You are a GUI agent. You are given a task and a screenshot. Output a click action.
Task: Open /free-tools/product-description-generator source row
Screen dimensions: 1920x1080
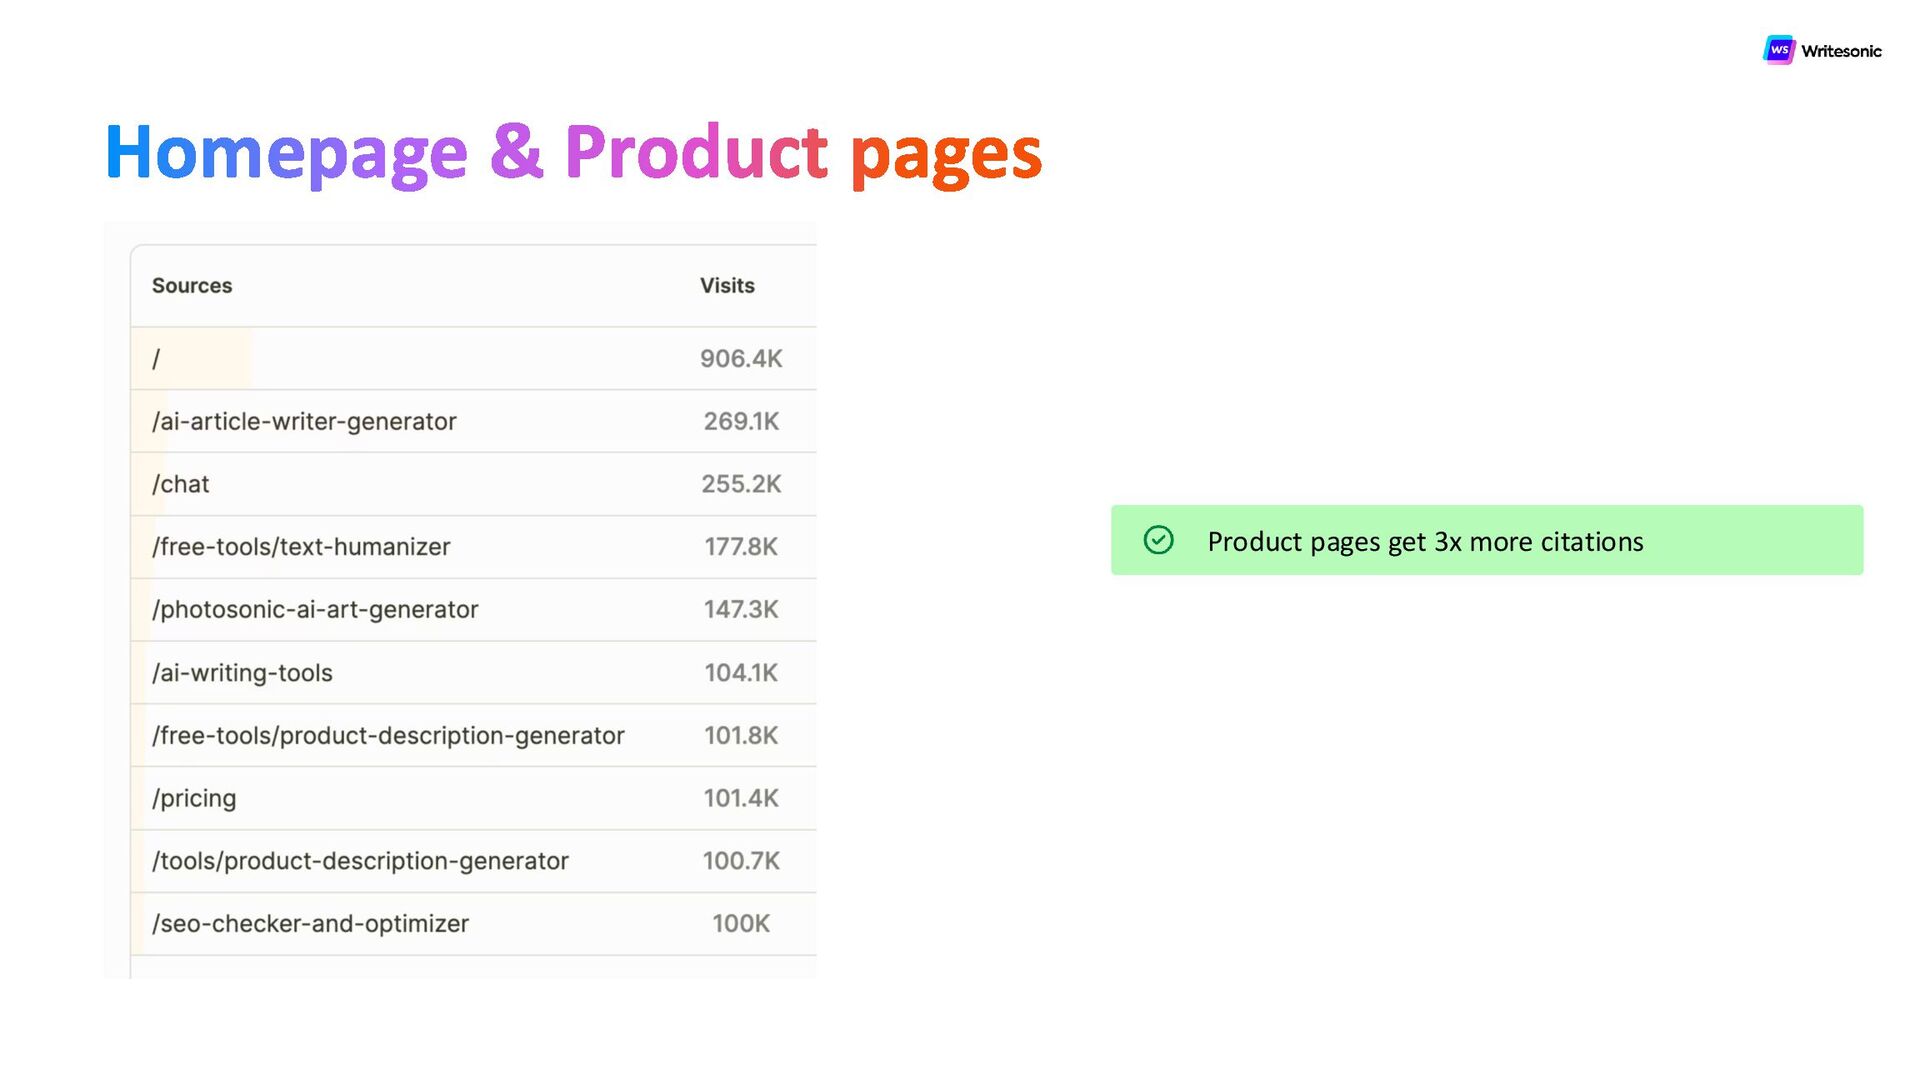coord(388,736)
